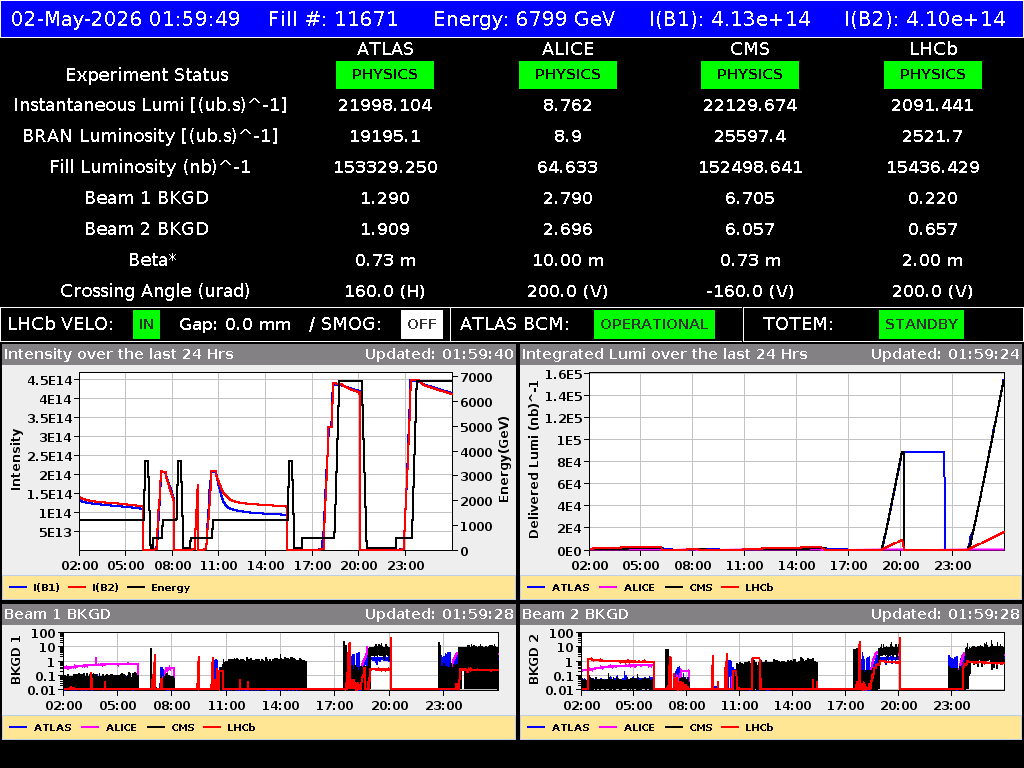Click Integrated Lumi over the last 24 Hrs title

point(665,354)
